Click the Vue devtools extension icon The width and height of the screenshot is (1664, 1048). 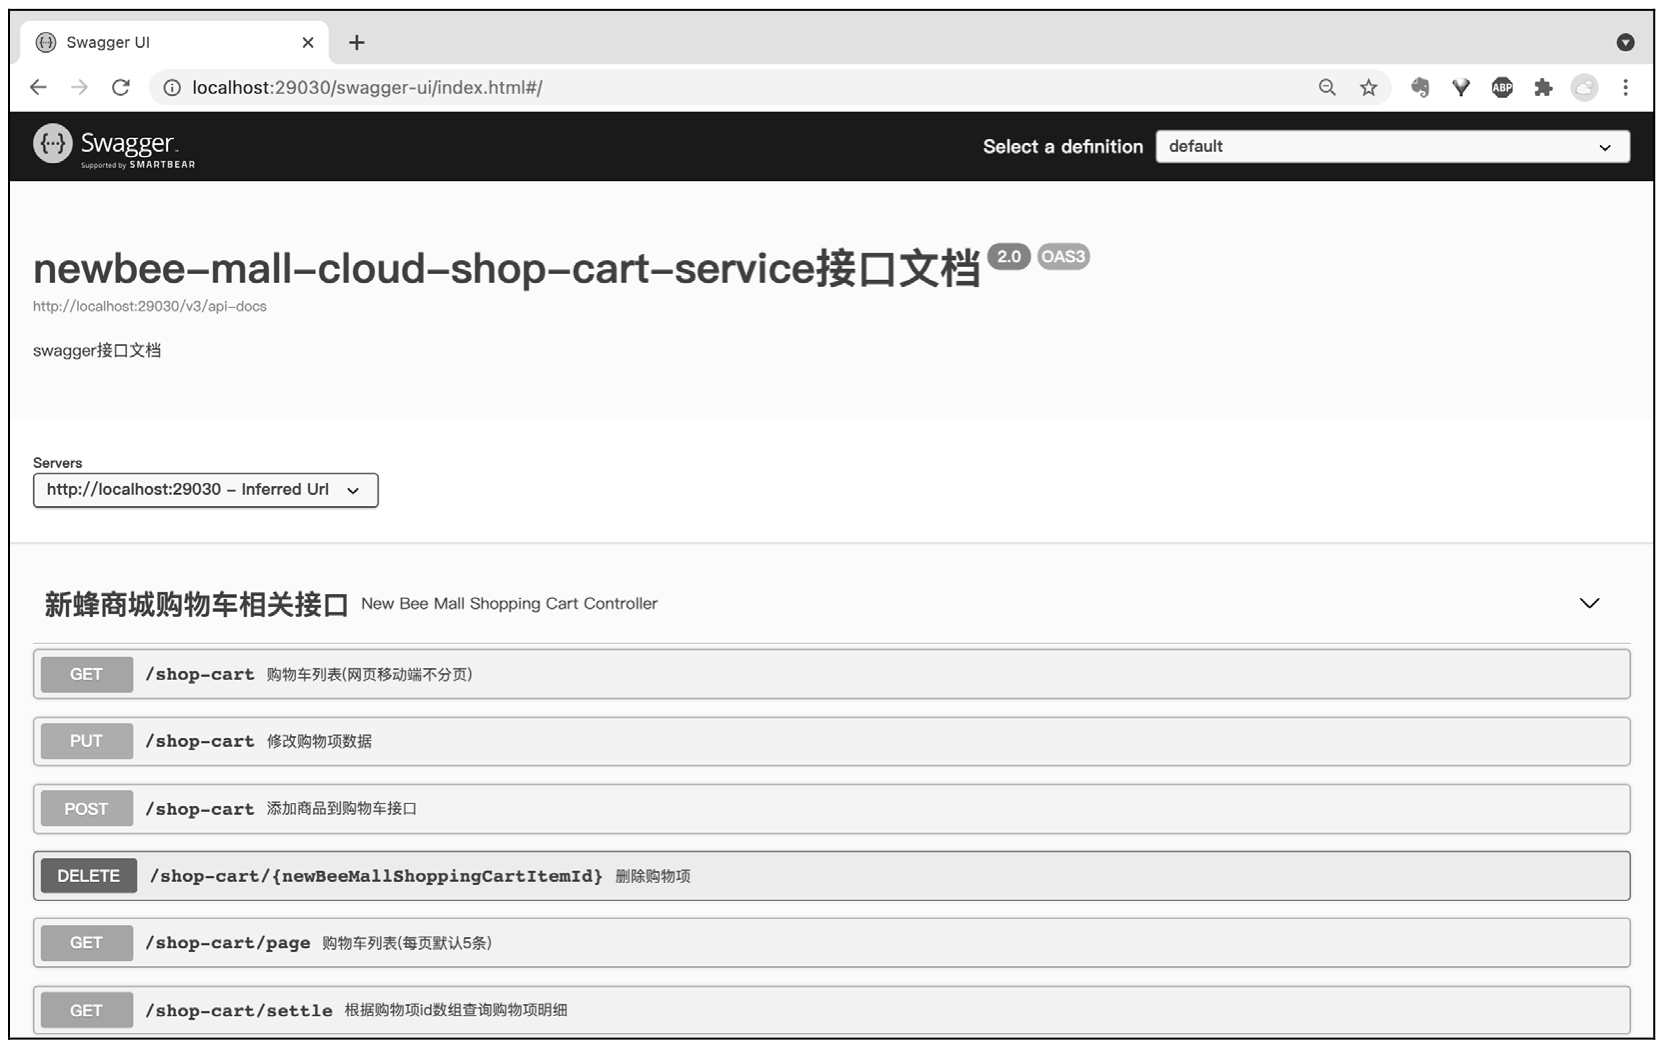[1461, 87]
